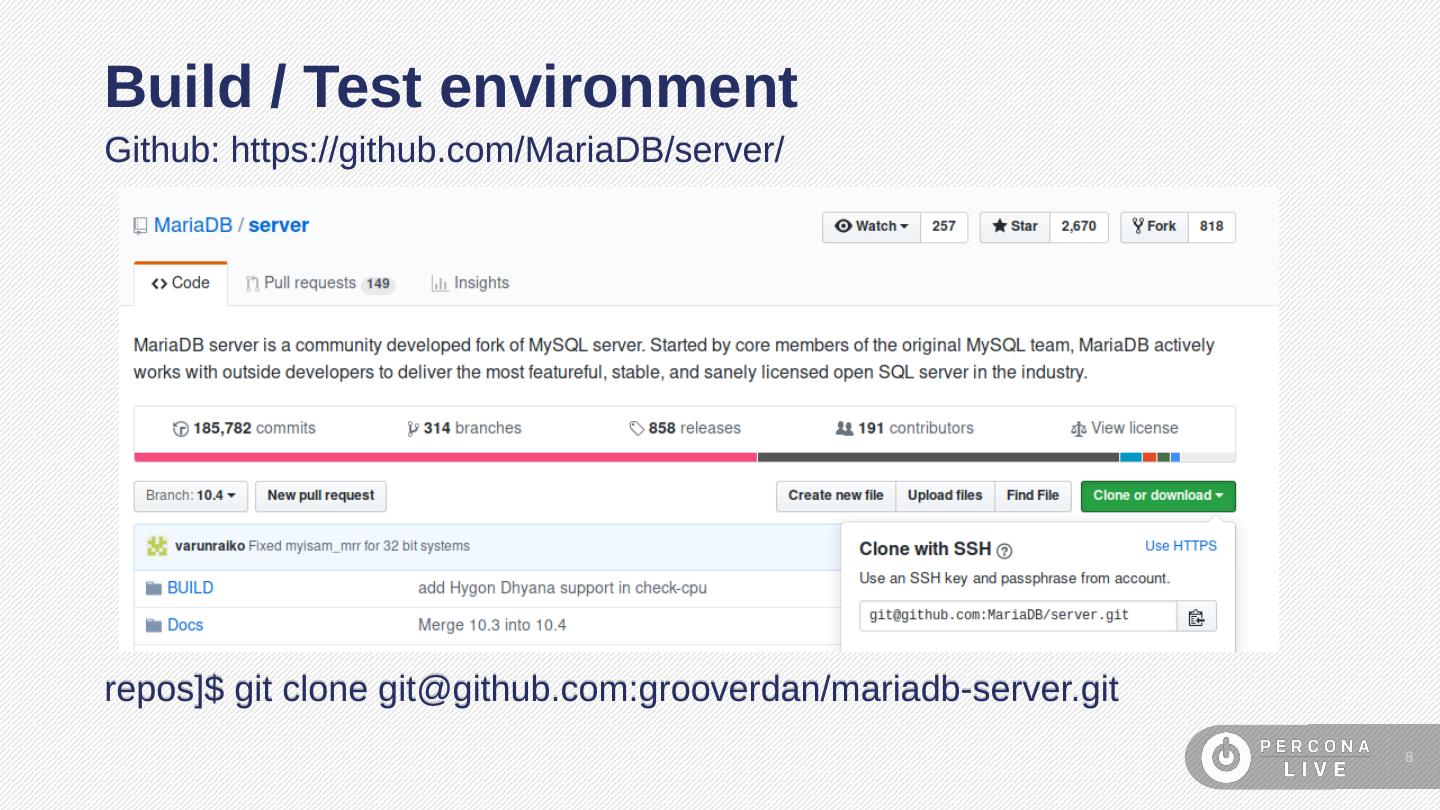Click the Find File button
Viewport: 1440px width, 810px height.
1033,497
